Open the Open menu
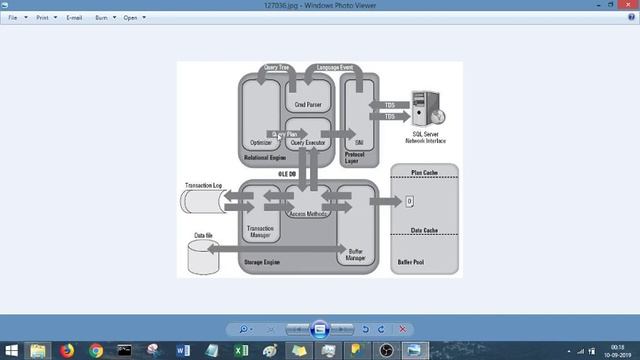 (130, 18)
